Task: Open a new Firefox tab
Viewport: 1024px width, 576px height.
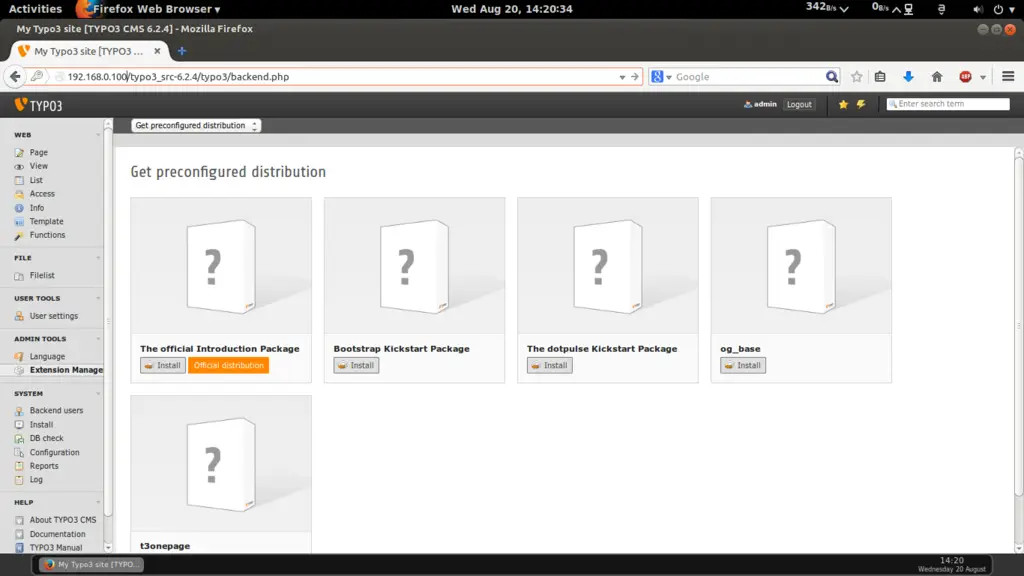Action: coord(182,51)
